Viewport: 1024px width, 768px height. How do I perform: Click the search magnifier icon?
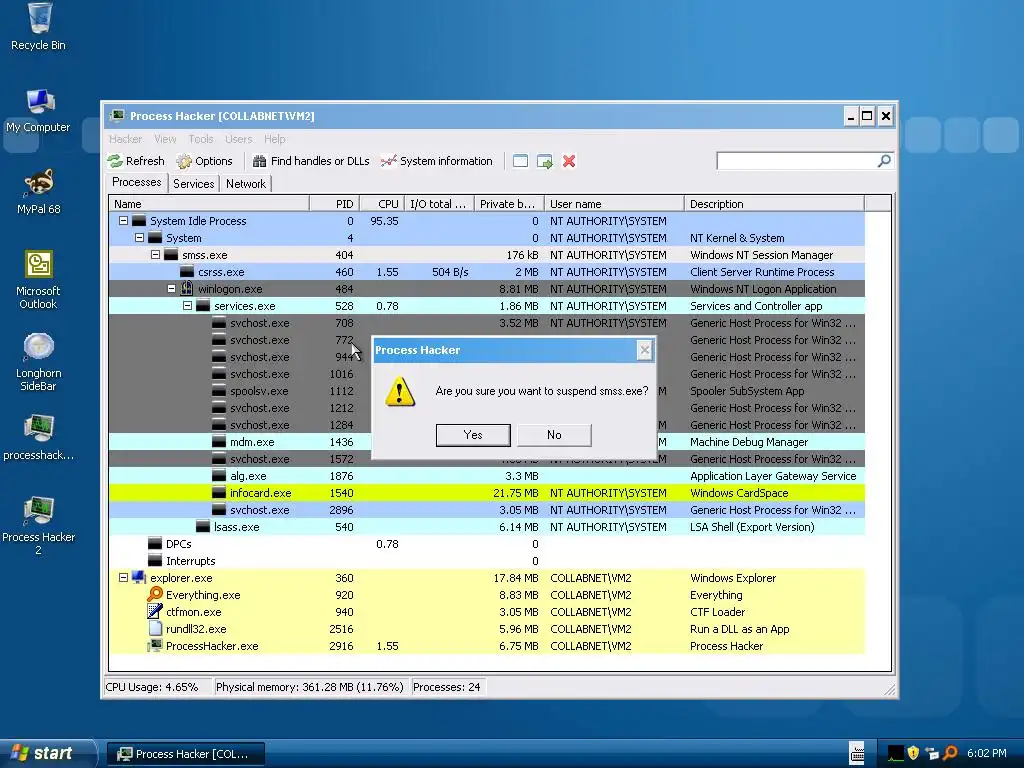[x=884, y=161]
